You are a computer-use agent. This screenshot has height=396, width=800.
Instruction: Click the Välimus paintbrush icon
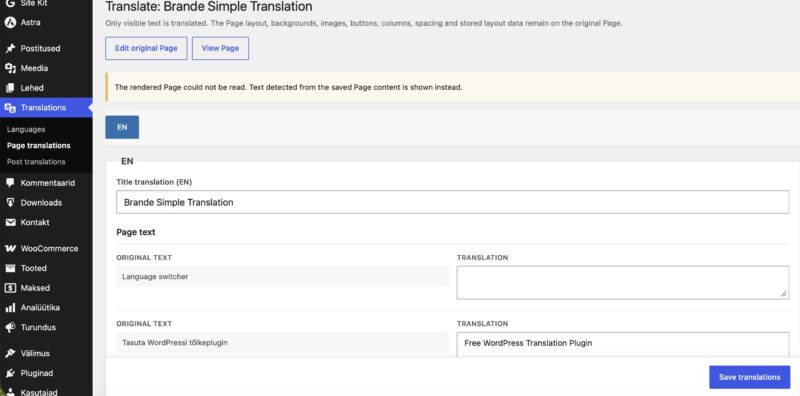(10, 353)
